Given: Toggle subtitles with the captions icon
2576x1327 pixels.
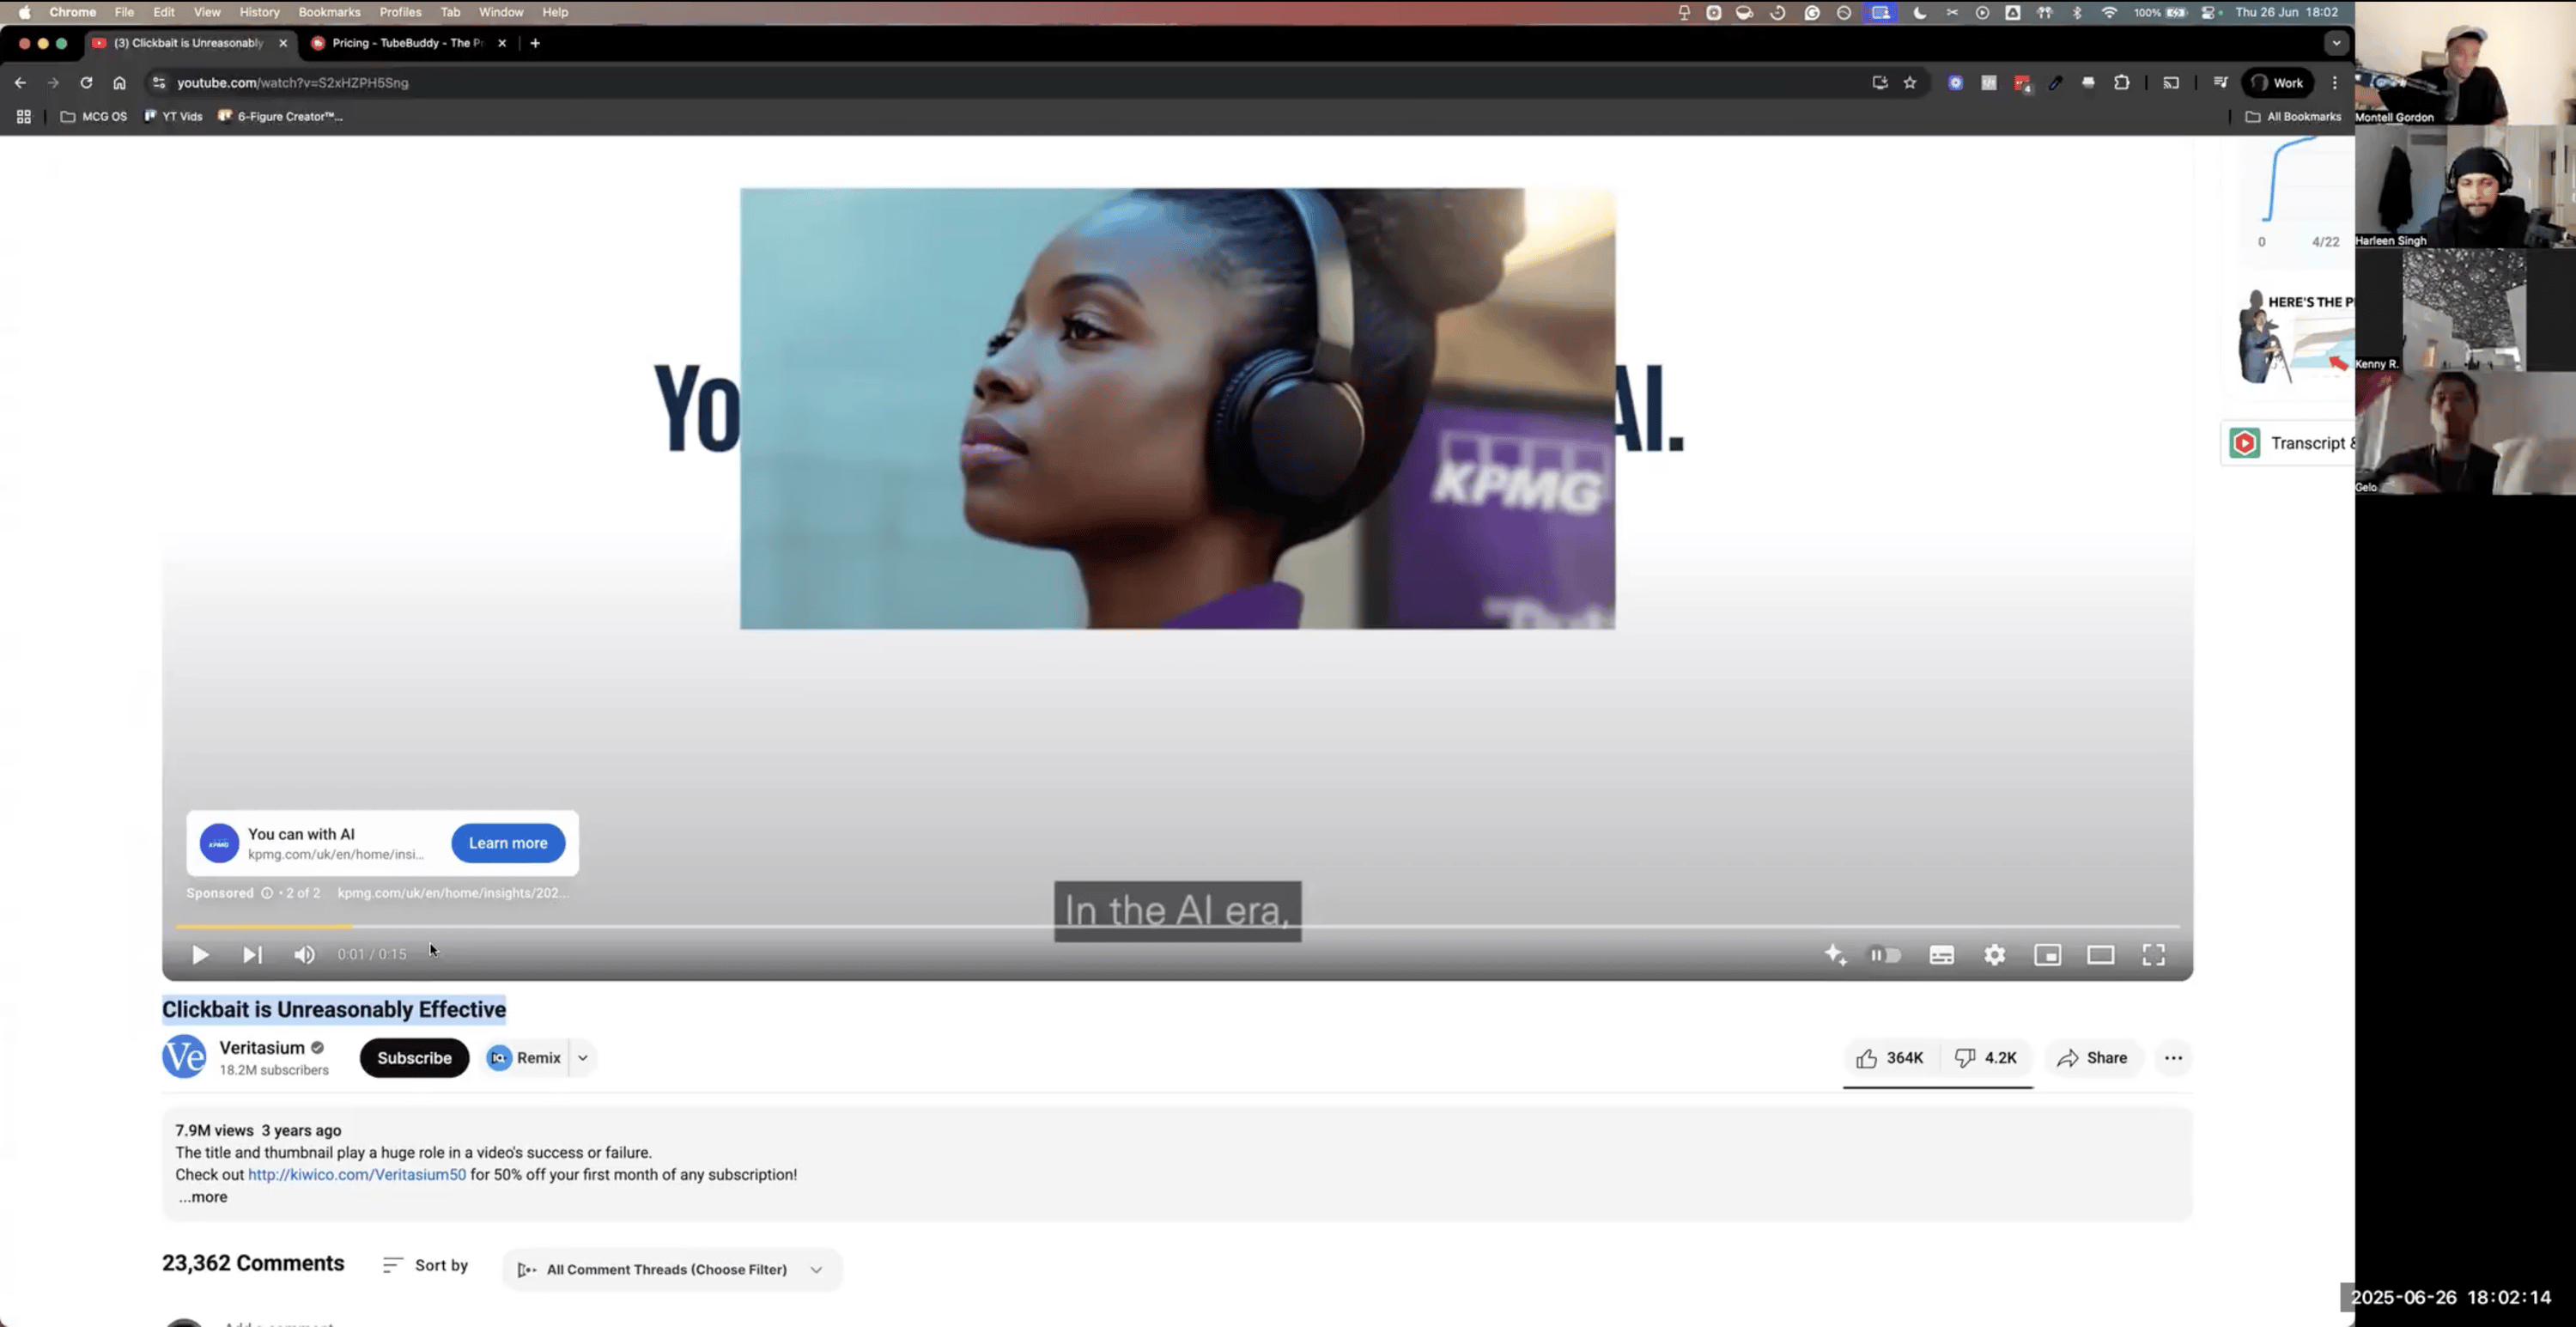Looking at the screenshot, I should click(x=1941, y=955).
